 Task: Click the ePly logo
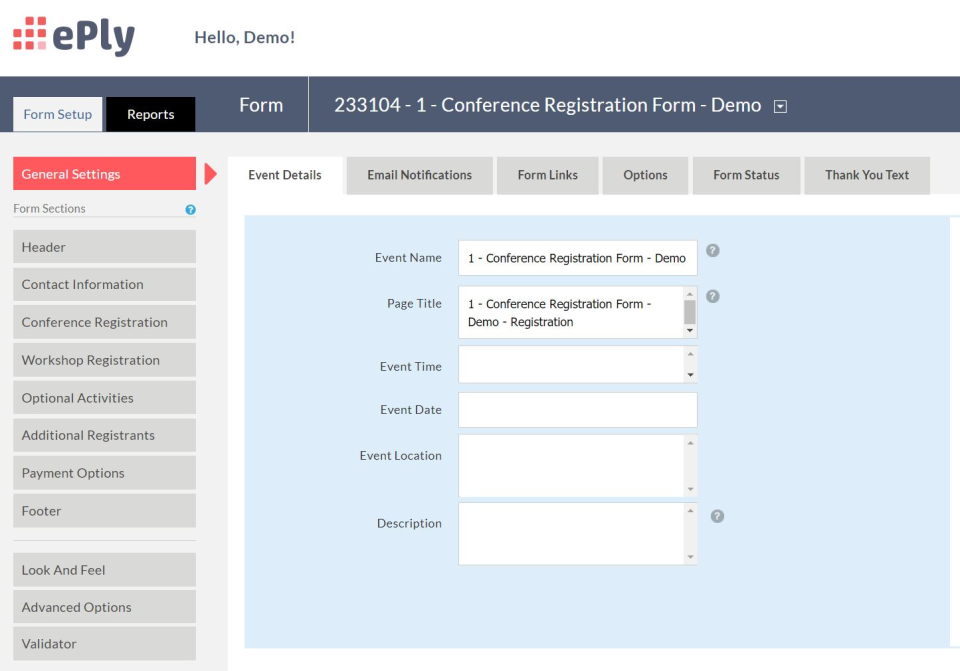[x=74, y=36]
